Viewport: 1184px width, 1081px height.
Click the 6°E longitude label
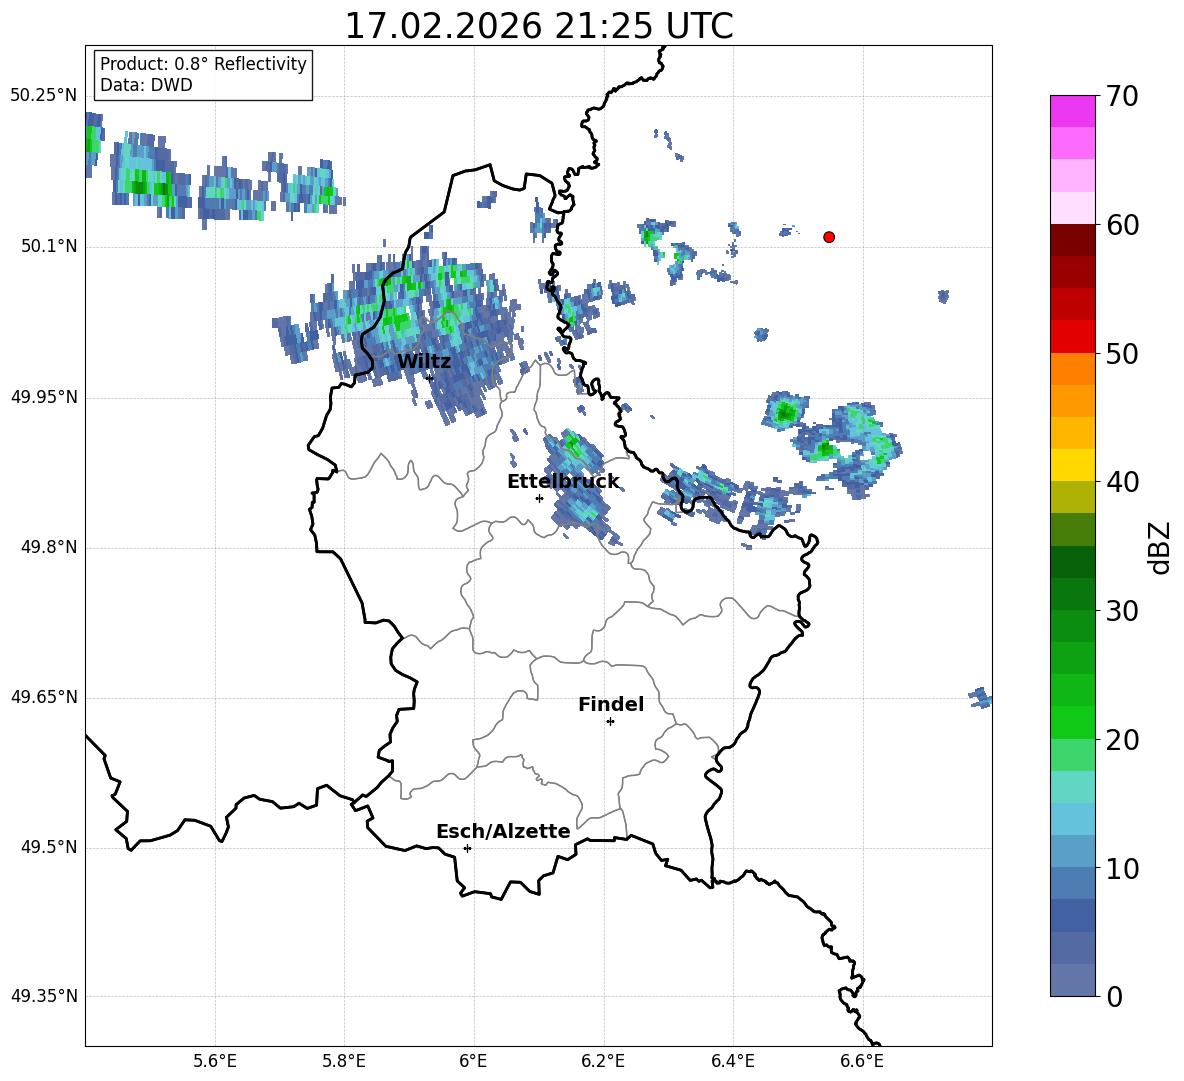point(473,1061)
